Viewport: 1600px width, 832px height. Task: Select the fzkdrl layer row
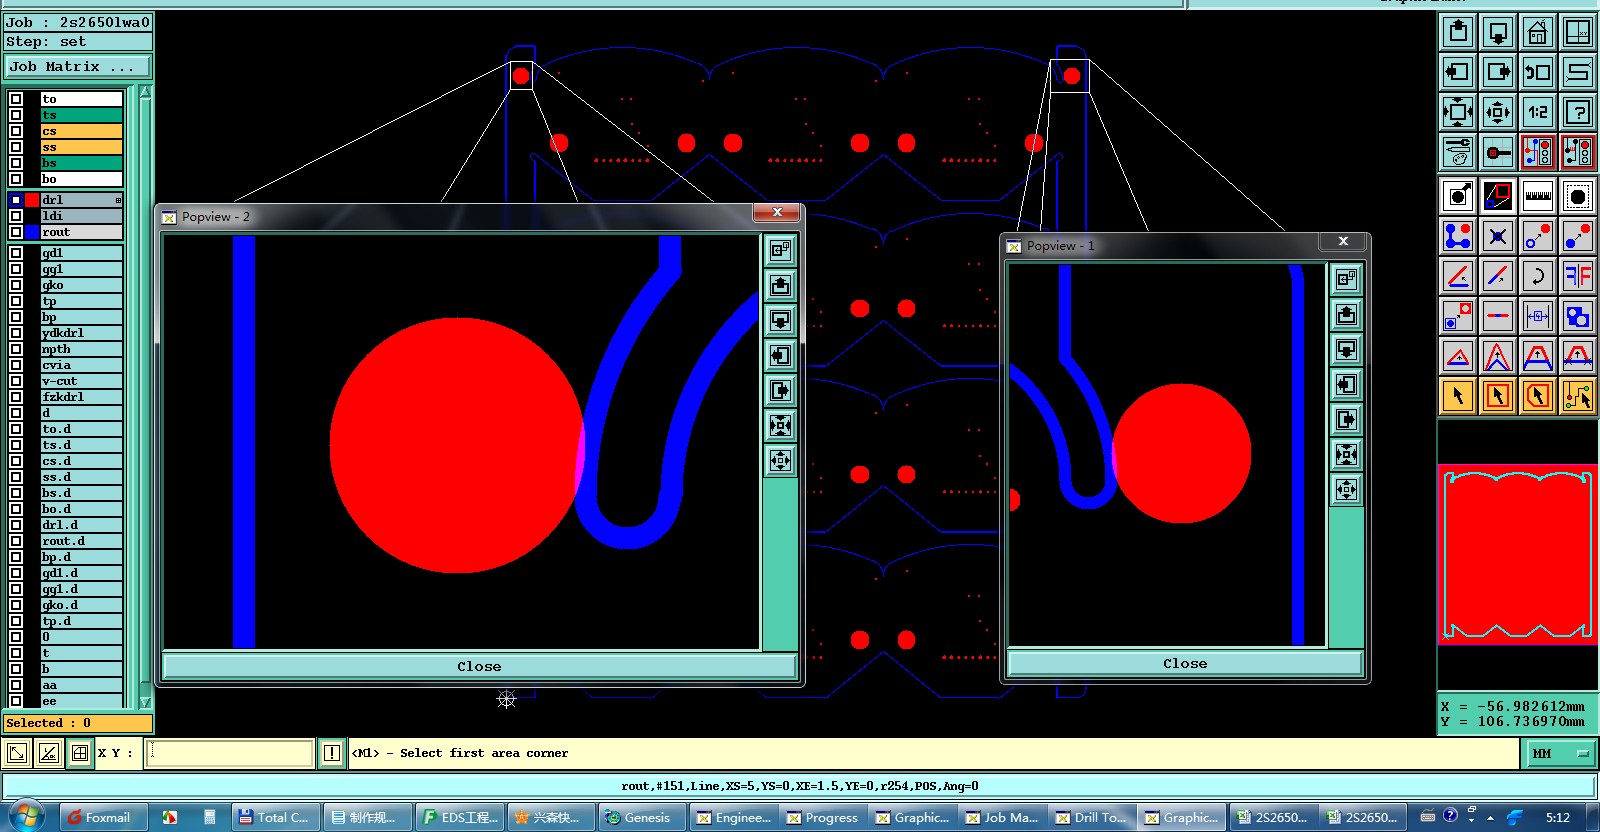tap(81, 397)
